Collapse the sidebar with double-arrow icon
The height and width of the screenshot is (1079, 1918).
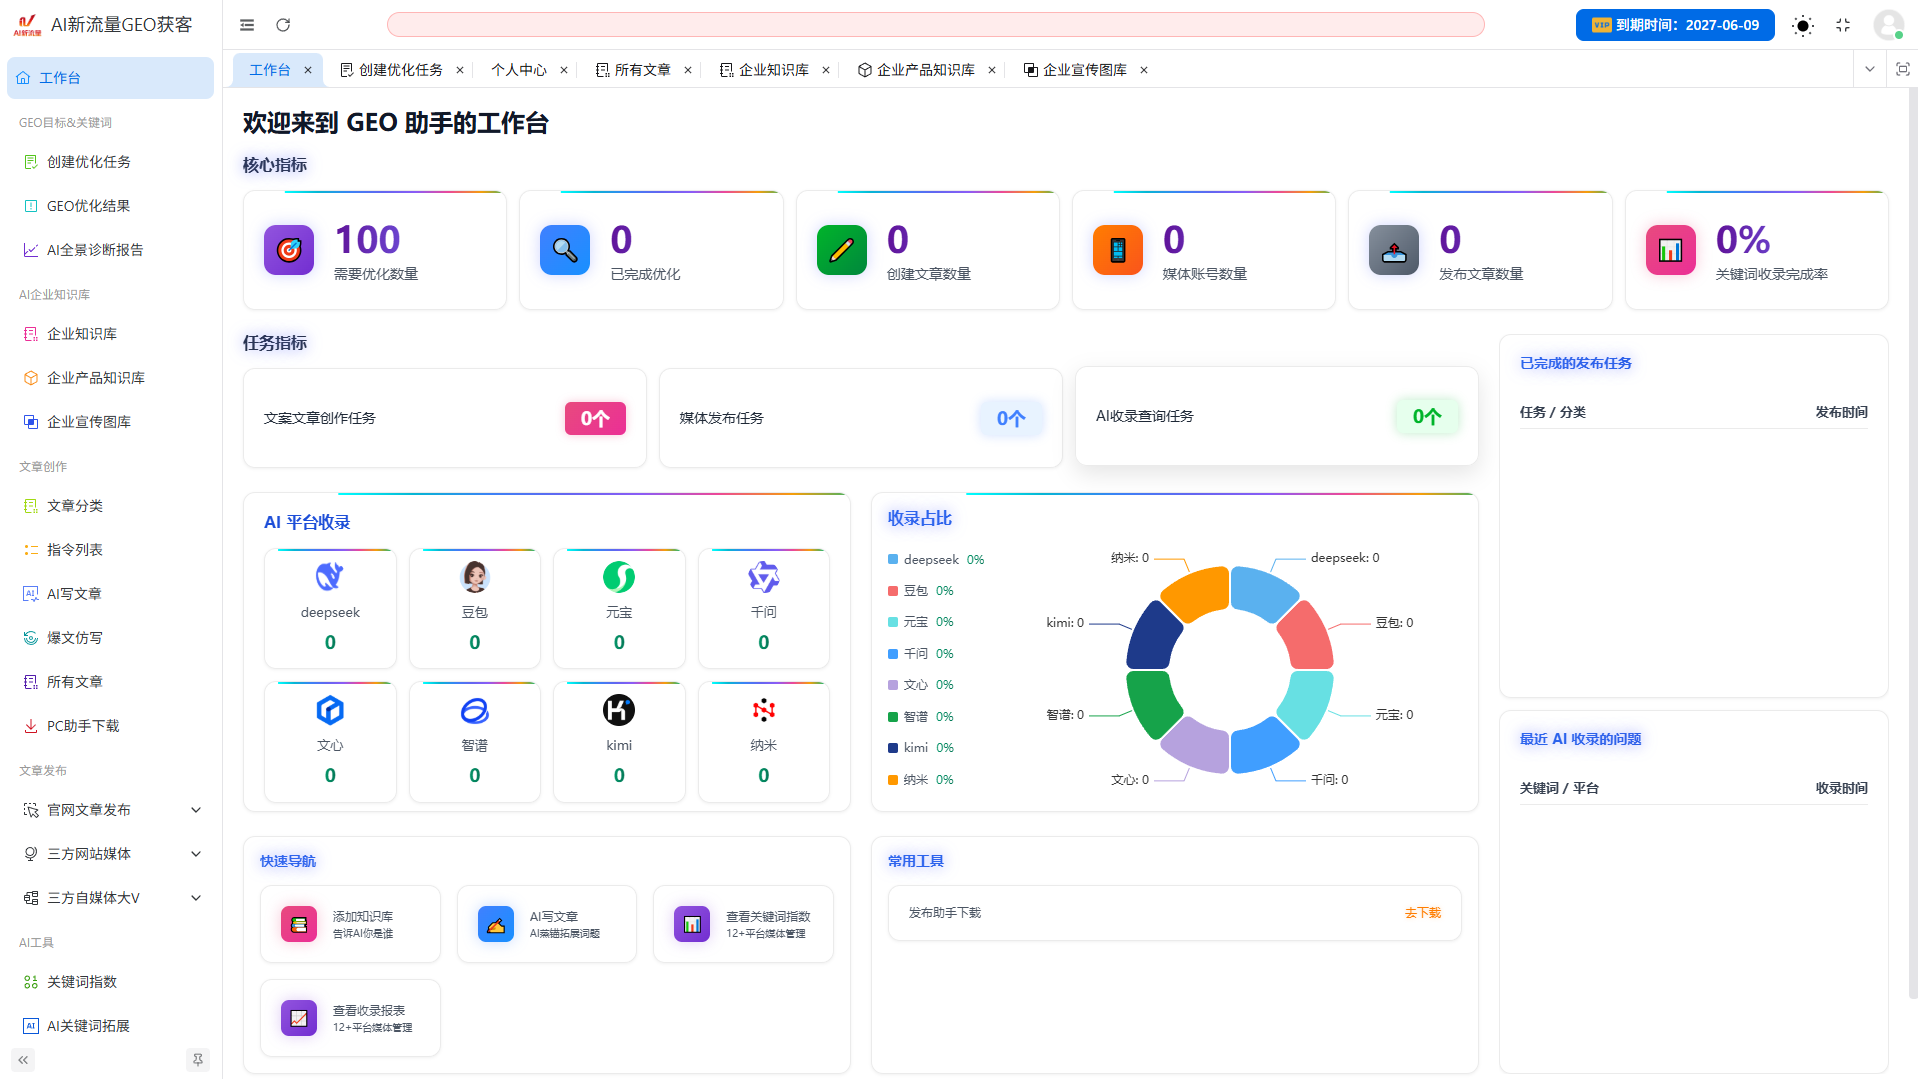pyautogui.click(x=23, y=1060)
